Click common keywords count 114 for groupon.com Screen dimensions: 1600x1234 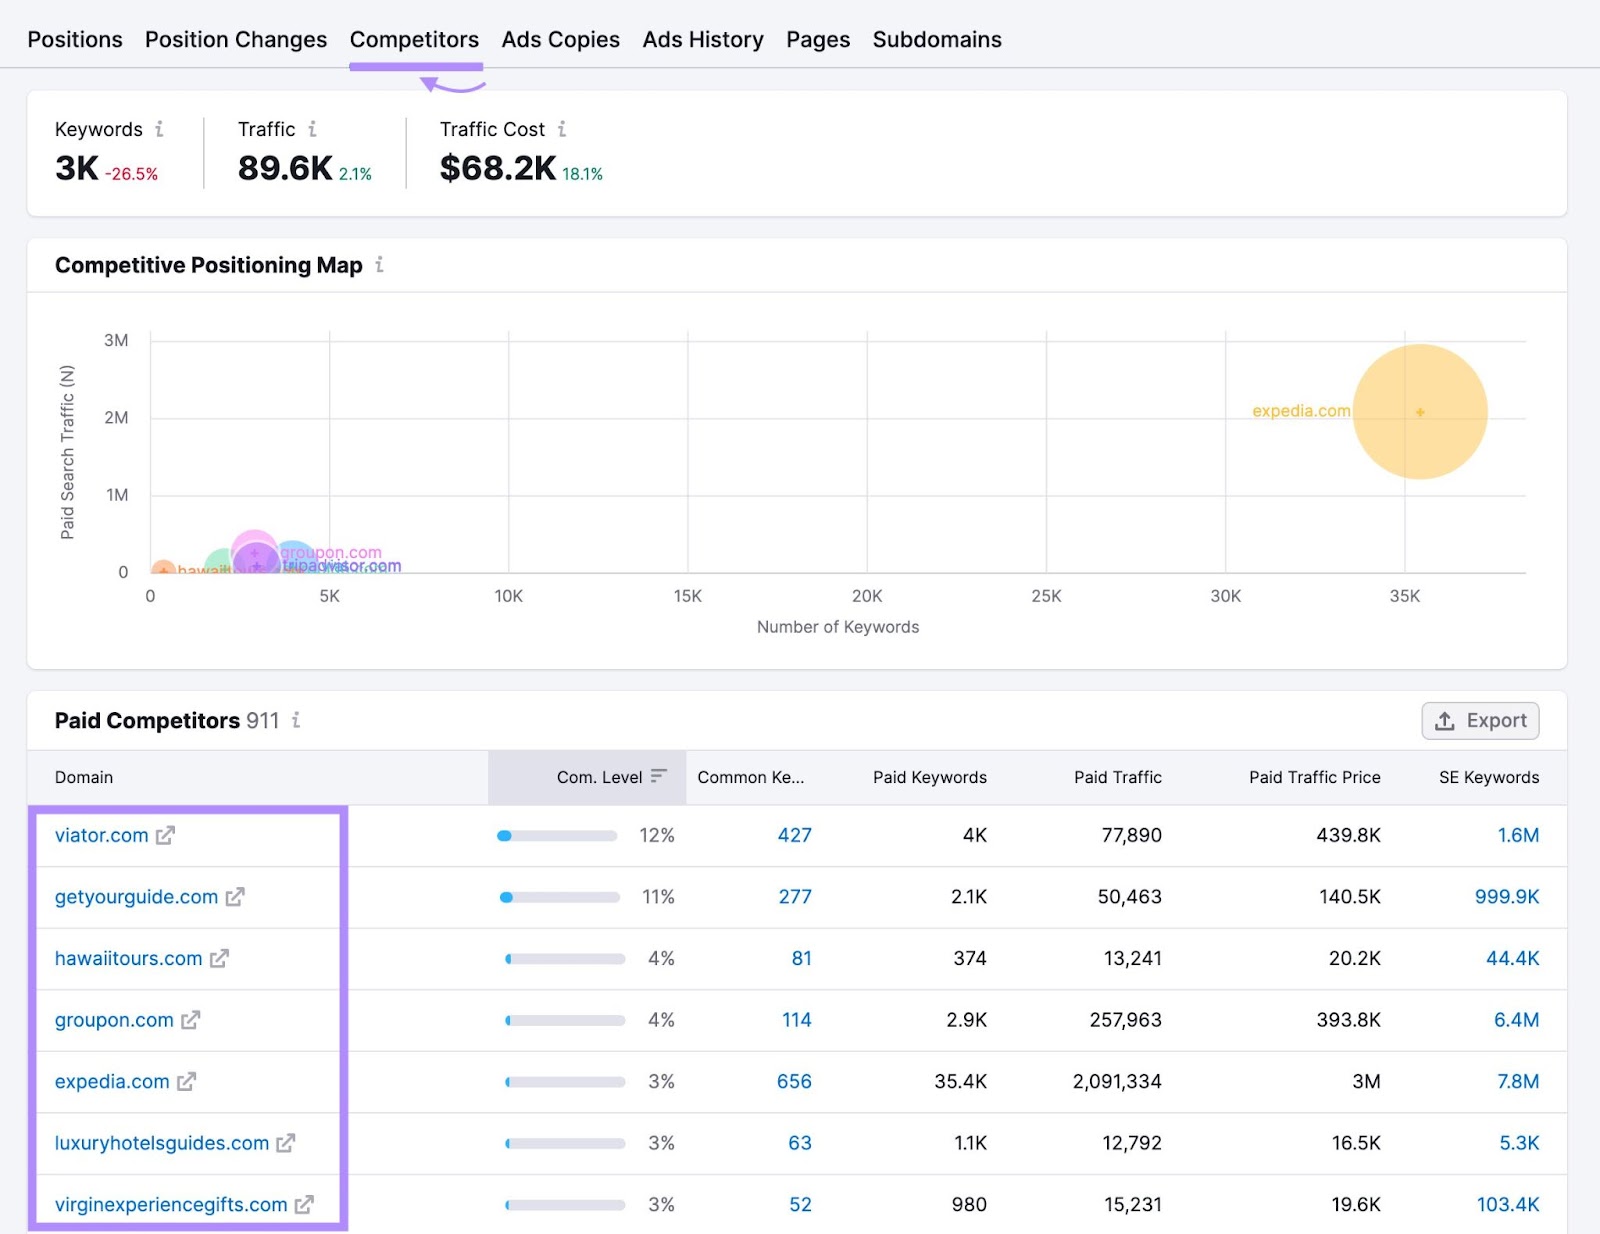[797, 1020]
